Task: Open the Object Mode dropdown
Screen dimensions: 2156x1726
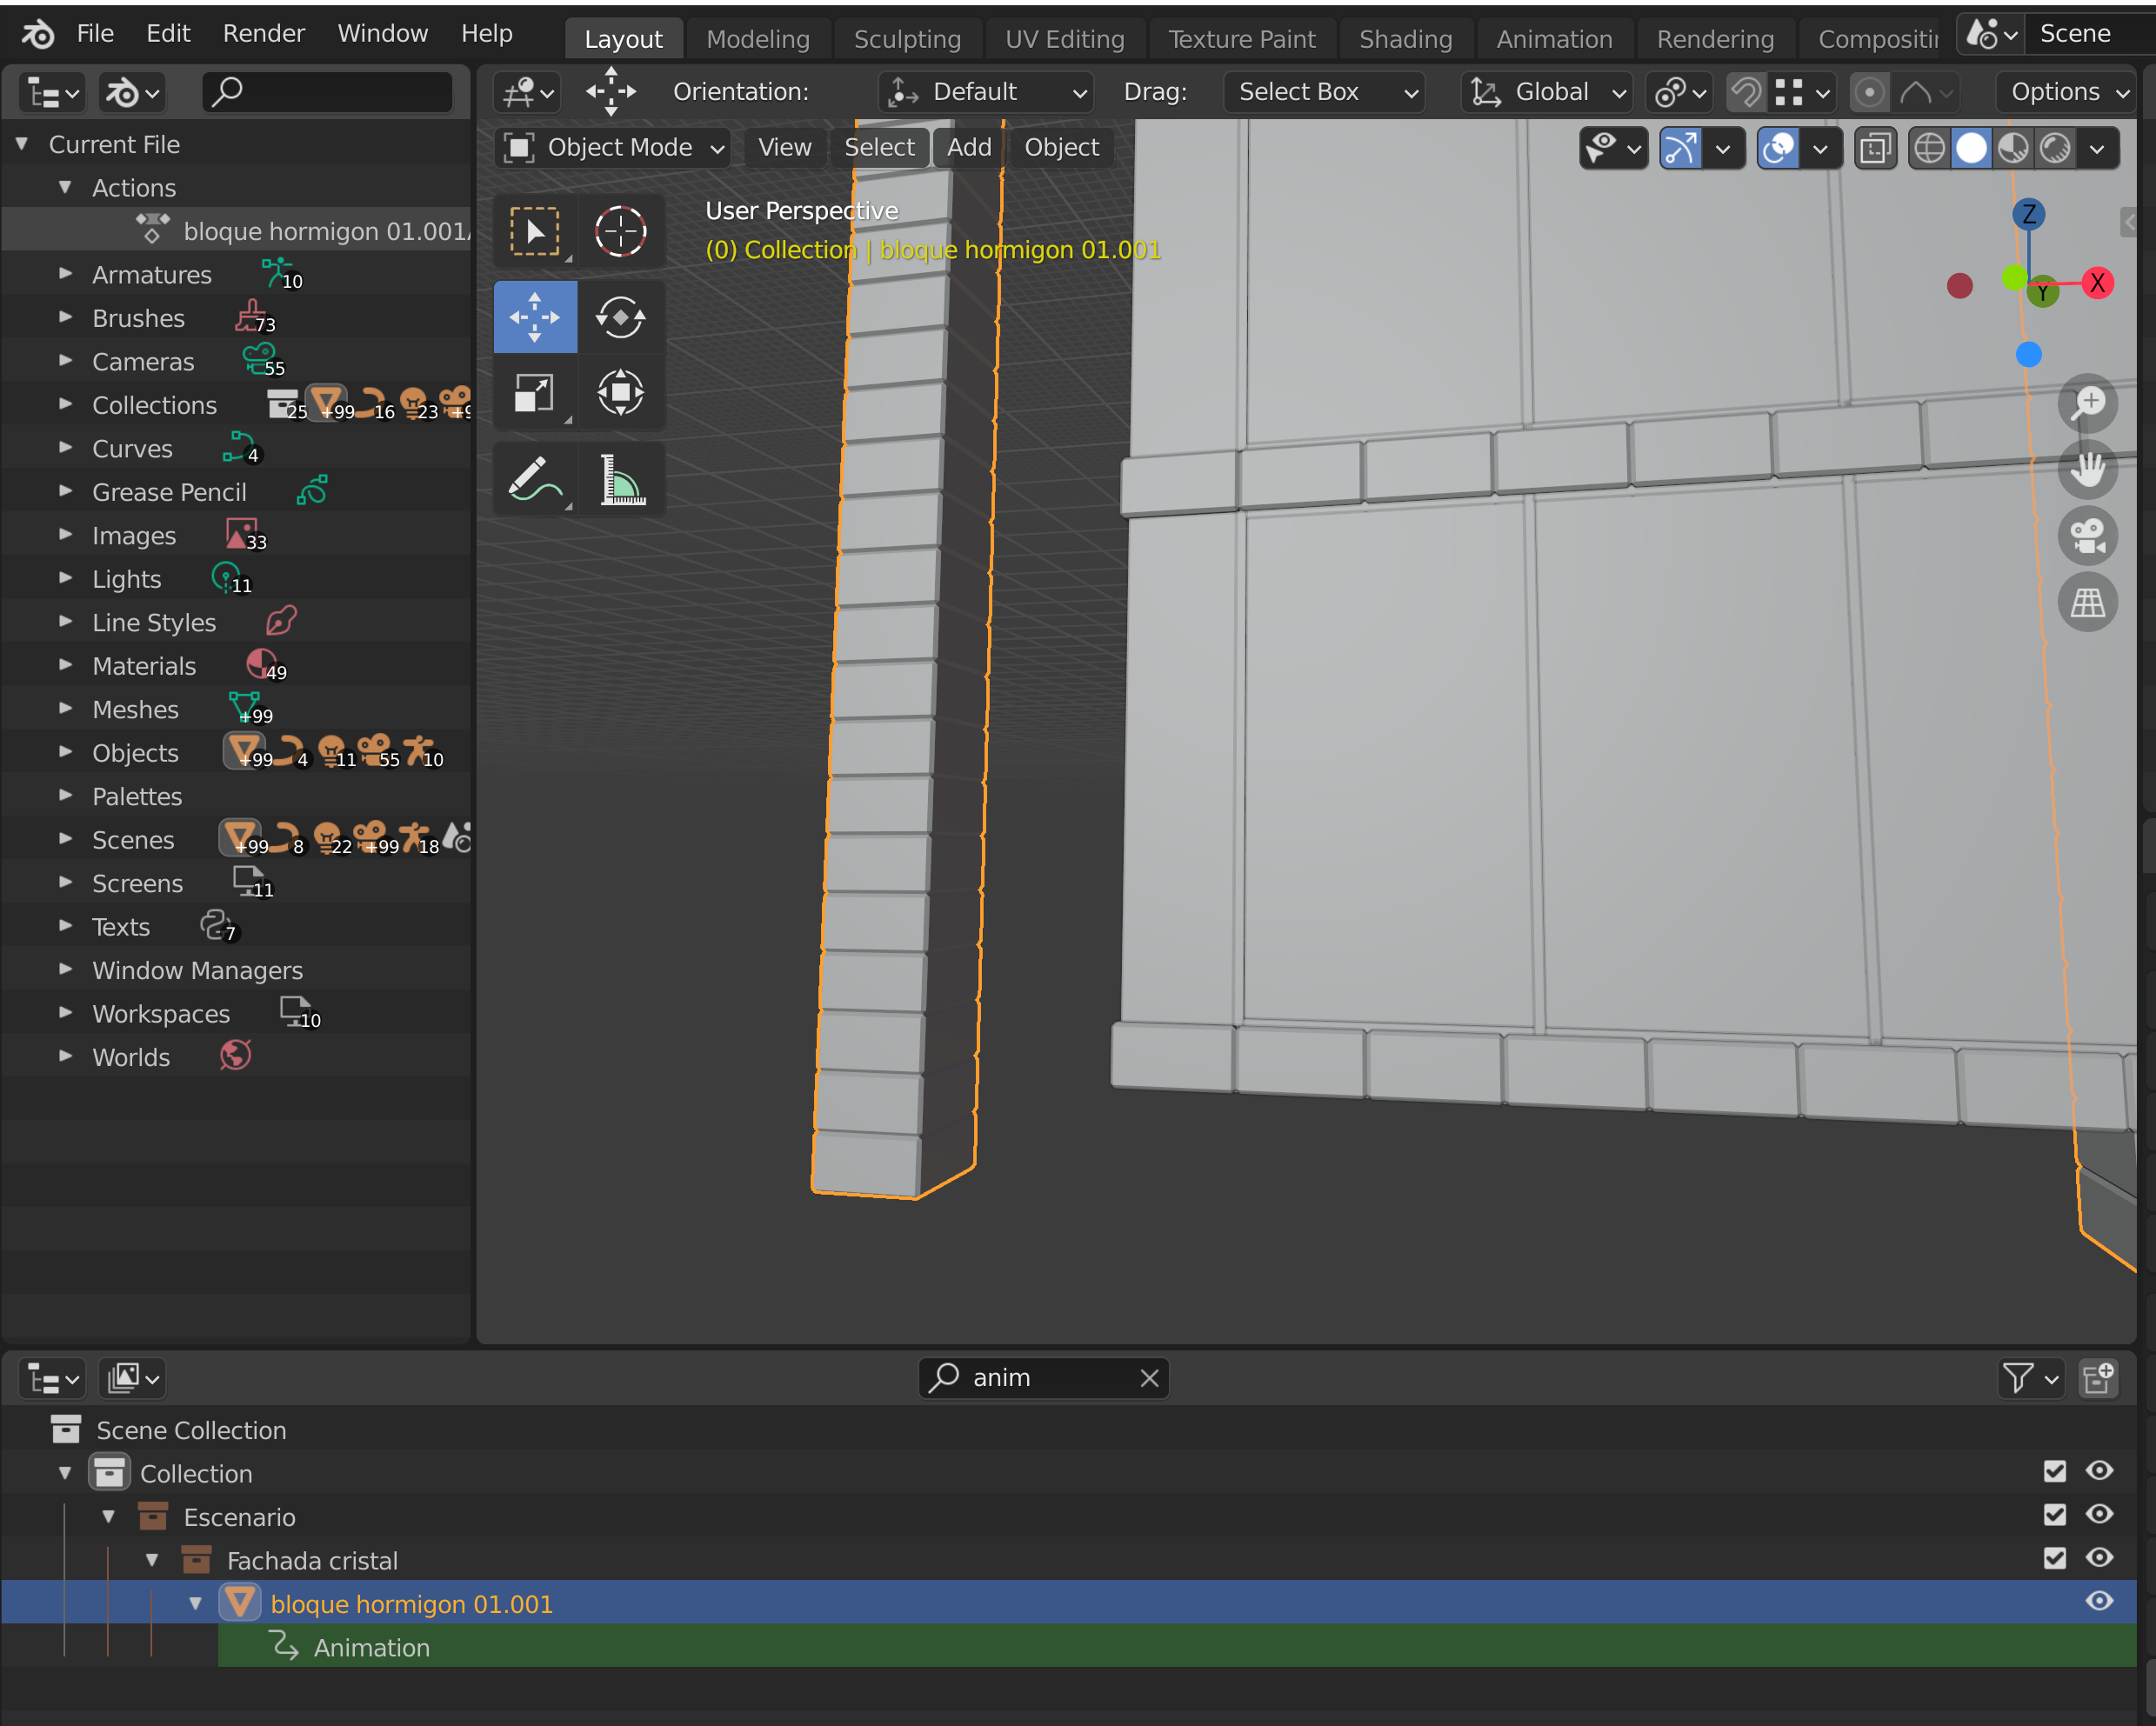Action: click(614, 148)
